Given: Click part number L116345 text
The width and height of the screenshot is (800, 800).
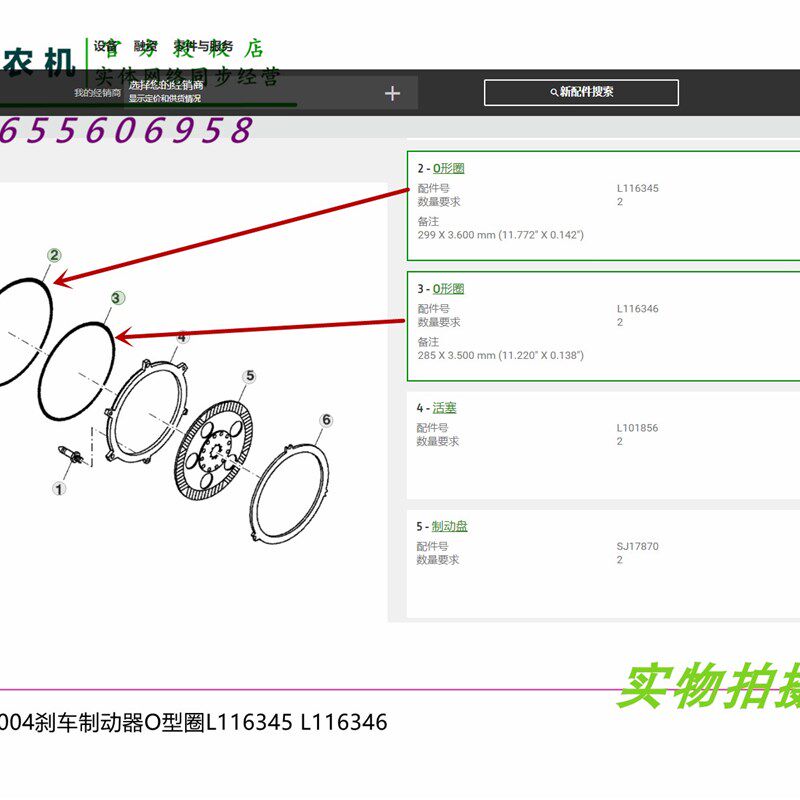Looking at the screenshot, I should pyautogui.click(x=638, y=187).
